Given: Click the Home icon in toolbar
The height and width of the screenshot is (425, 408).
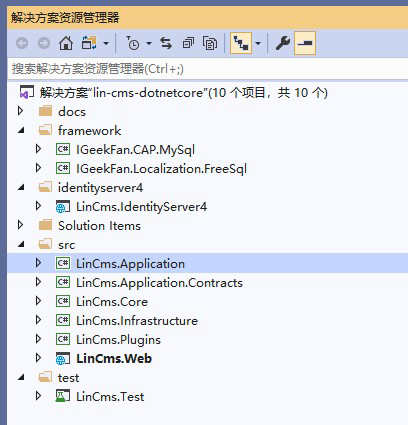Looking at the screenshot, I should coord(66,43).
